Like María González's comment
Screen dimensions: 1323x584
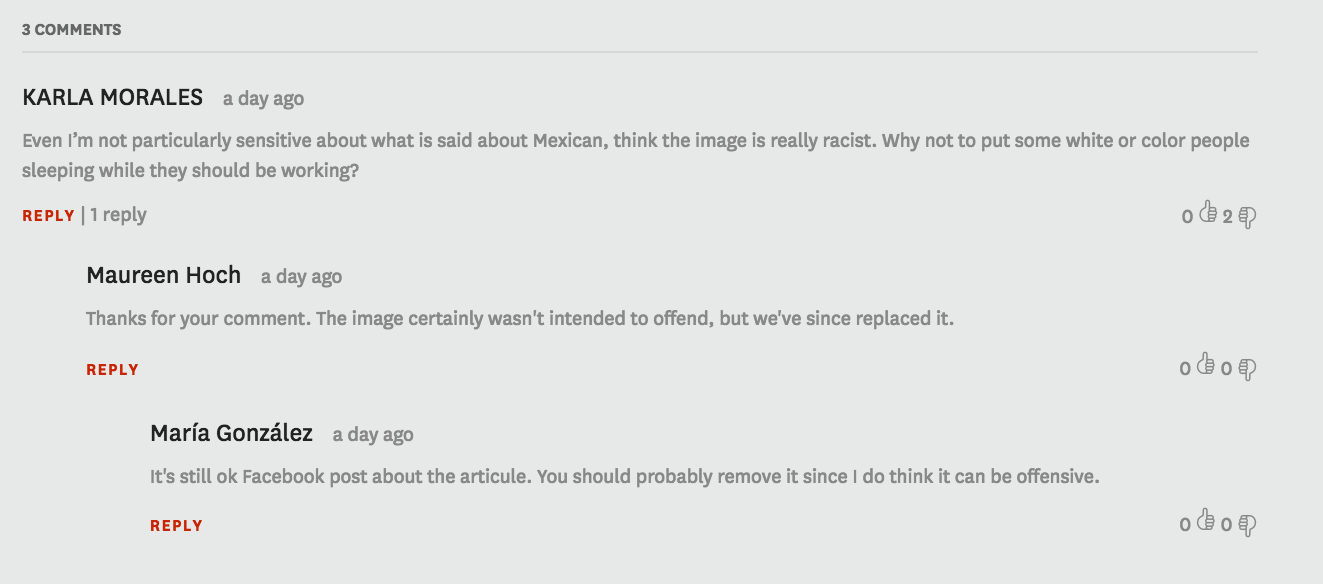point(1205,522)
